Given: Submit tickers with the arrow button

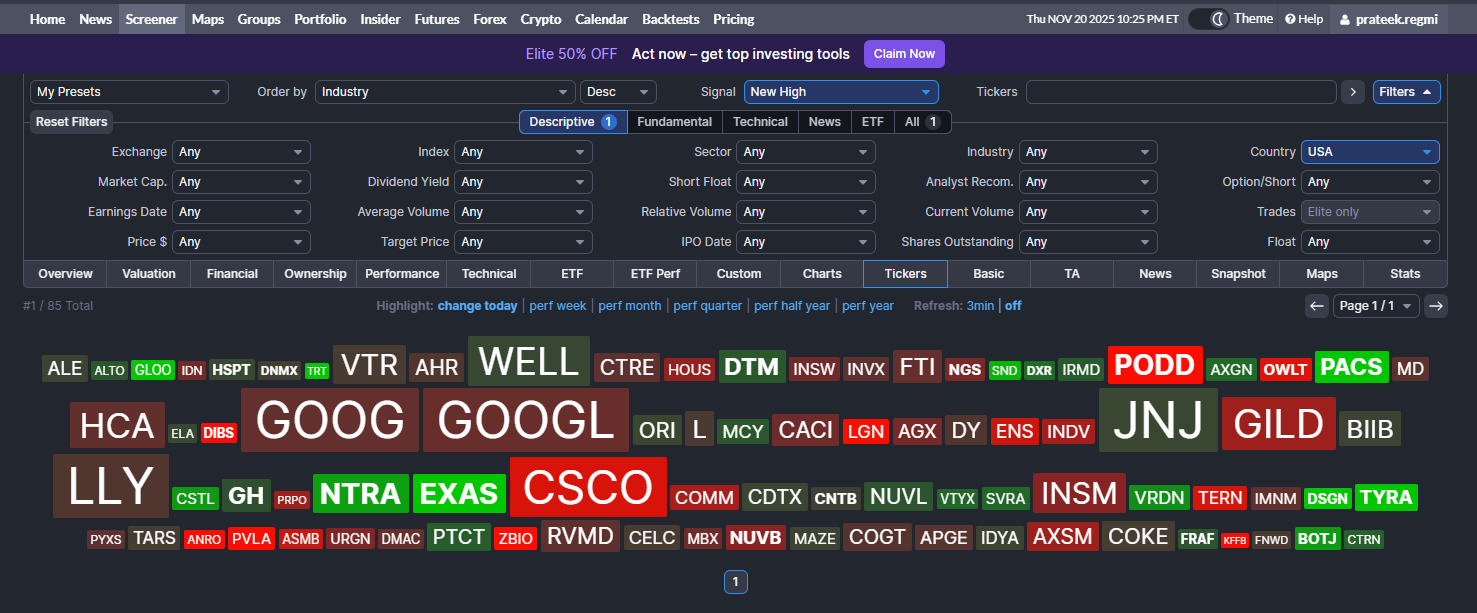Looking at the screenshot, I should pos(1353,92).
